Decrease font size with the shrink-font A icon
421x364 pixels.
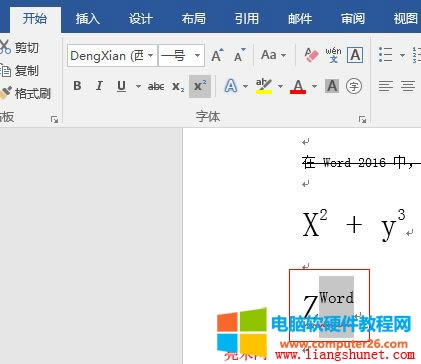[x=240, y=55]
